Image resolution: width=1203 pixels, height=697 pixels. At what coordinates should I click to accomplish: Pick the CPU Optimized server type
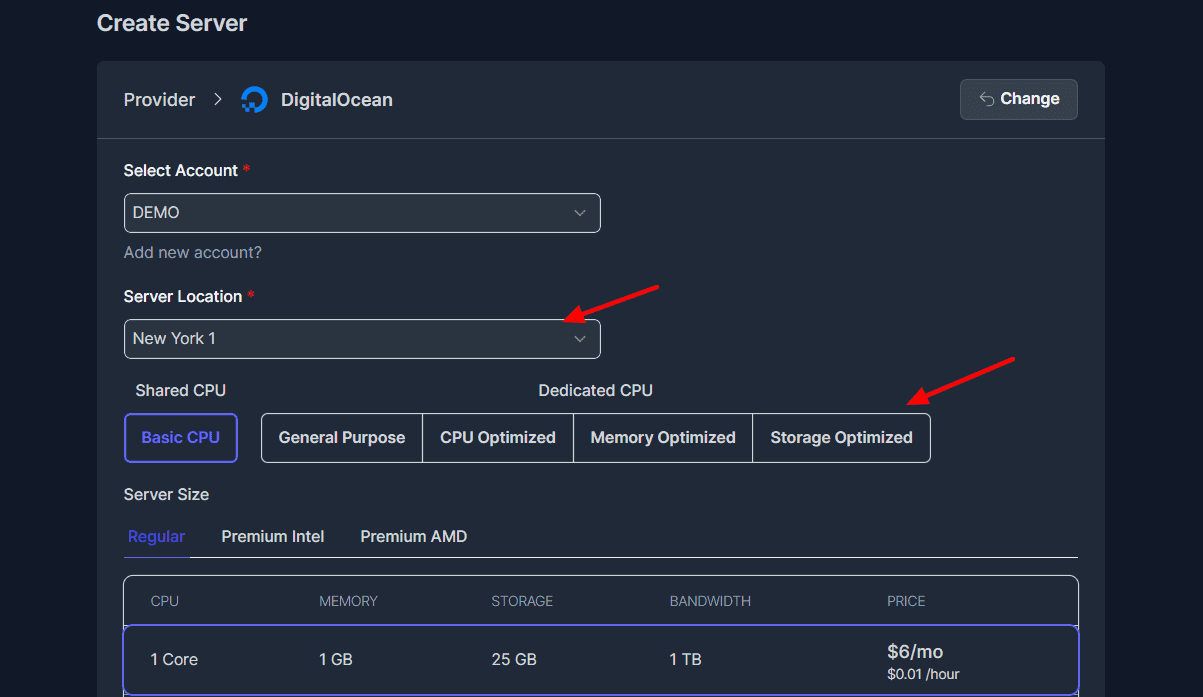point(498,438)
